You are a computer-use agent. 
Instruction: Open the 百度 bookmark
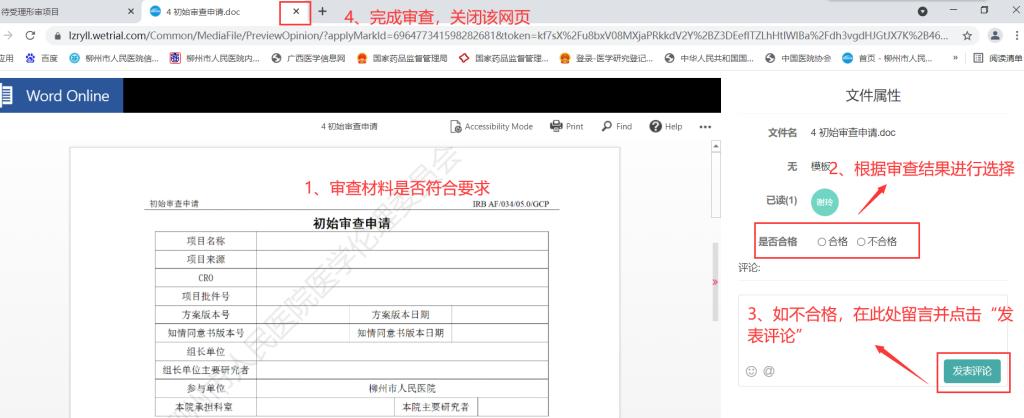pos(41,58)
